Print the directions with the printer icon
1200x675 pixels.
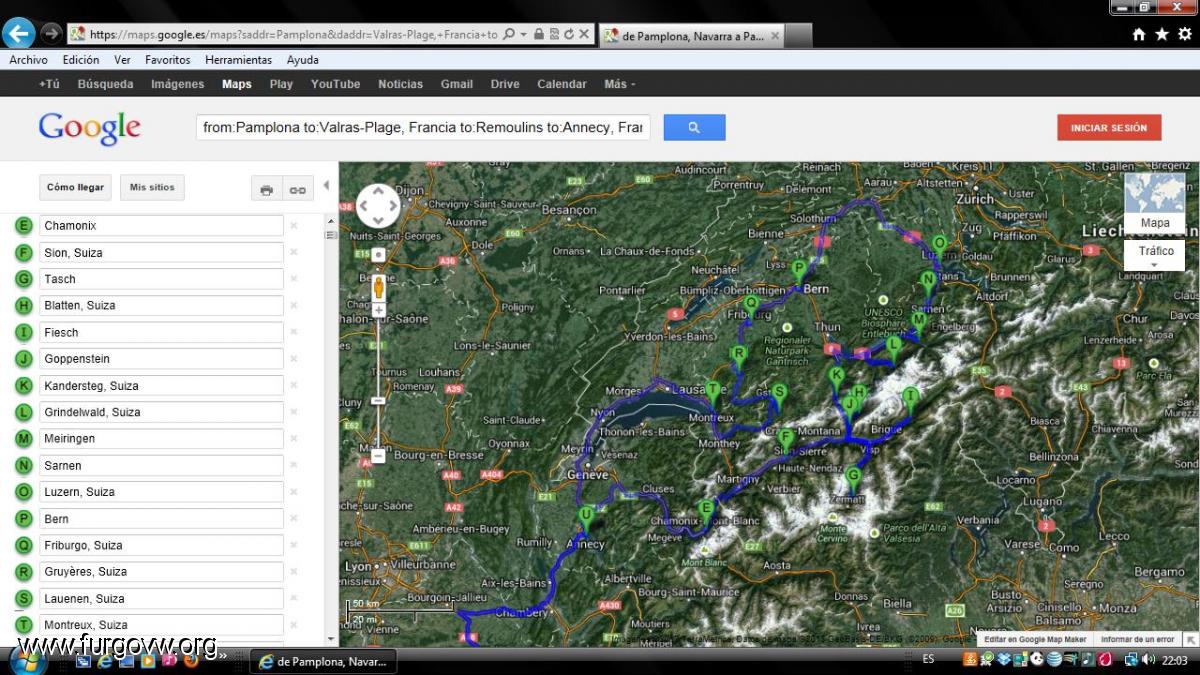click(266, 189)
